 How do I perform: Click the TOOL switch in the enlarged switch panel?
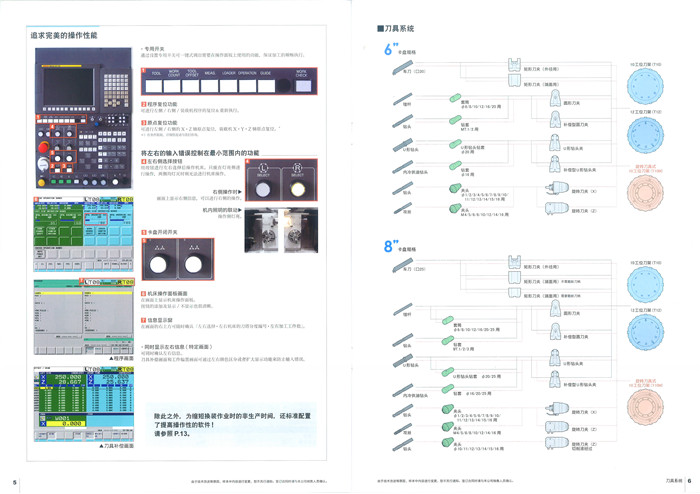click(x=154, y=86)
